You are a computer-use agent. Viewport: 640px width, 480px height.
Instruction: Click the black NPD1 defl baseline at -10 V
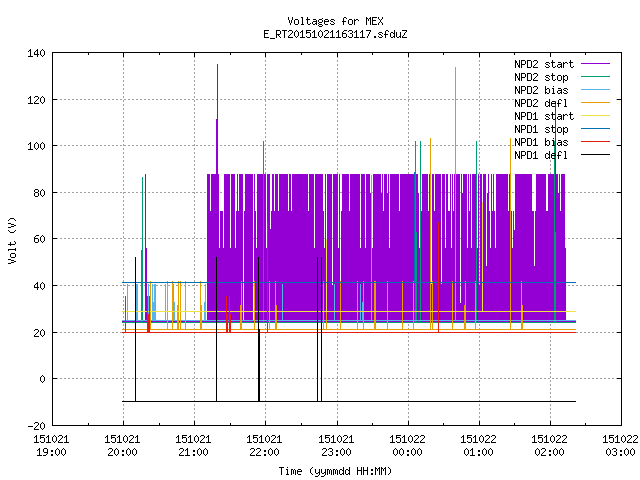349,402
